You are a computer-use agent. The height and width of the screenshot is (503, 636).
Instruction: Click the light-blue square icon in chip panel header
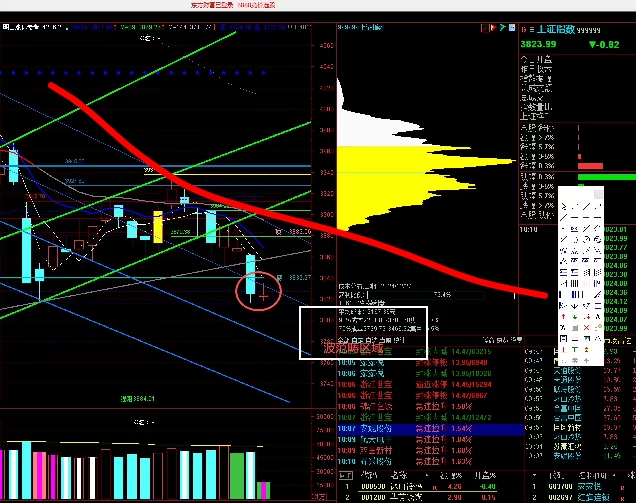click(x=512, y=28)
